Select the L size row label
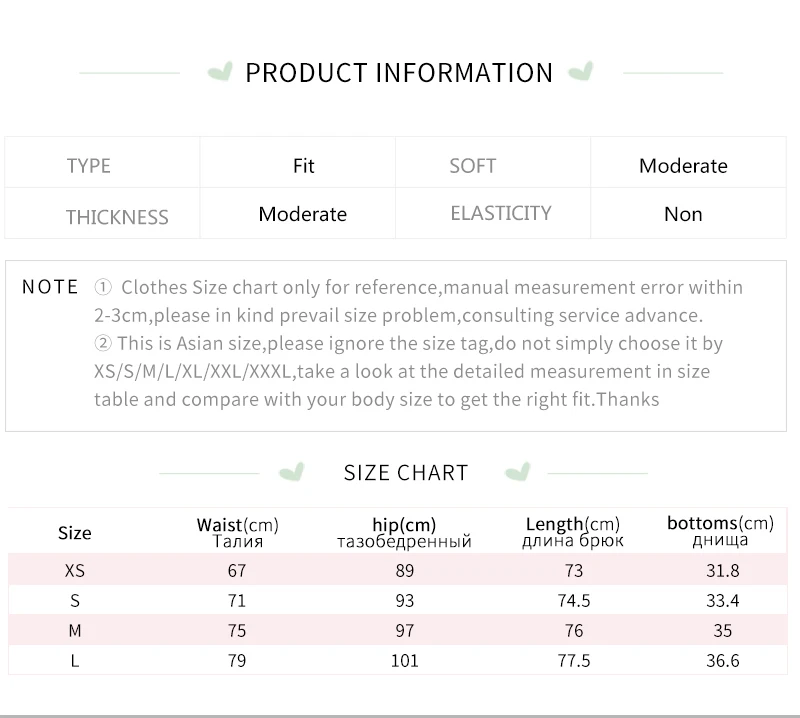The width and height of the screenshot is (800, 718). (75, 661)
